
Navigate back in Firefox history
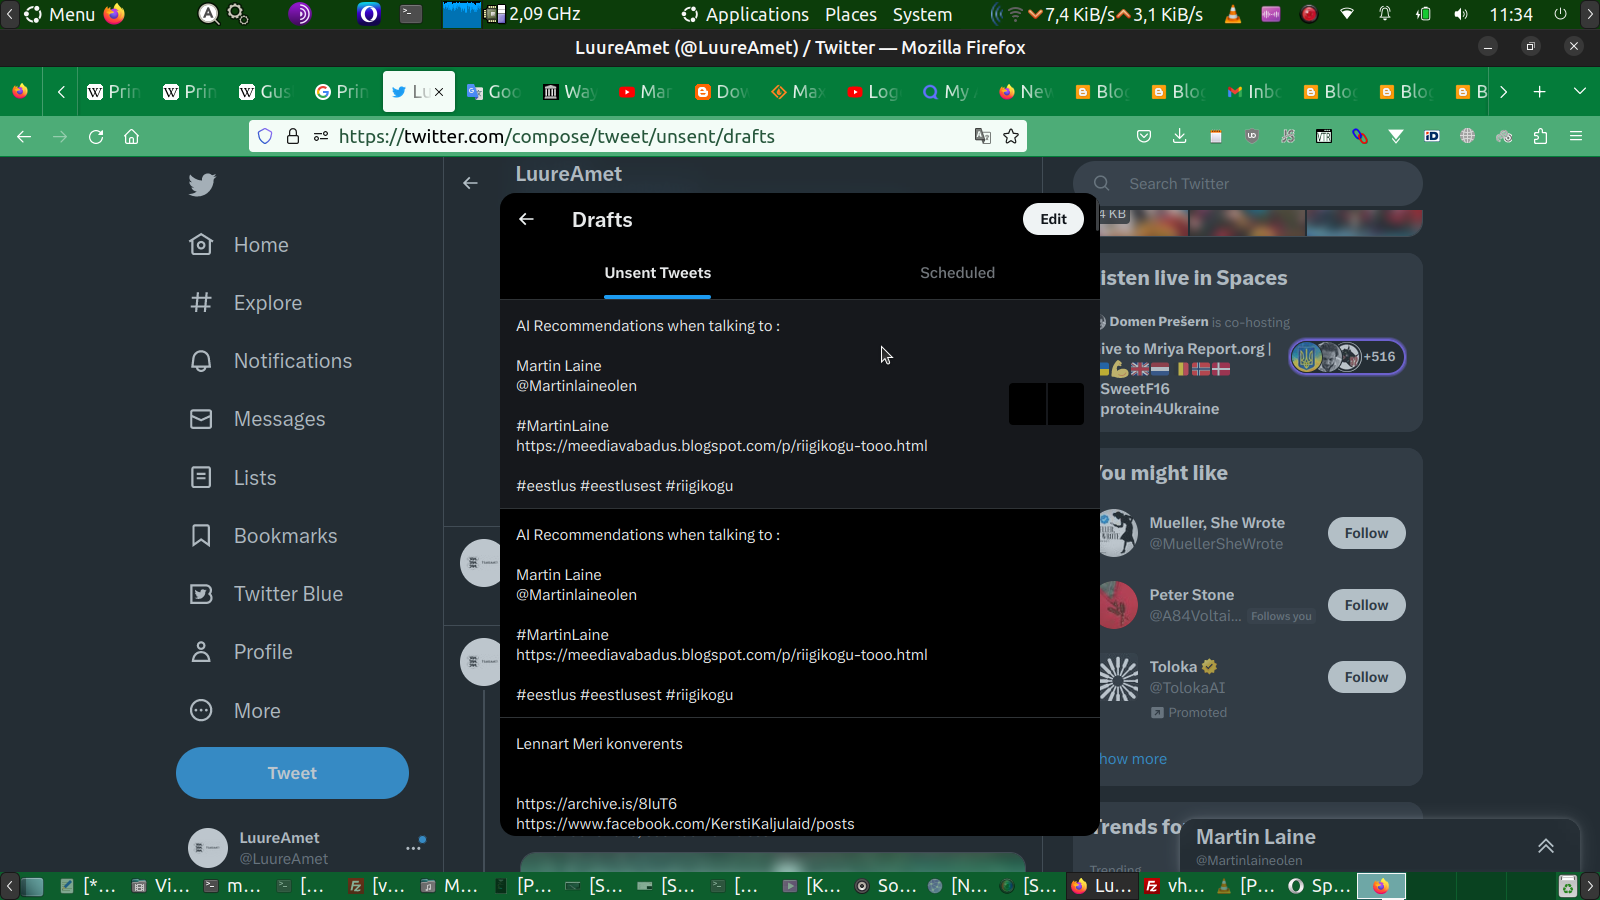pos(24,136)
